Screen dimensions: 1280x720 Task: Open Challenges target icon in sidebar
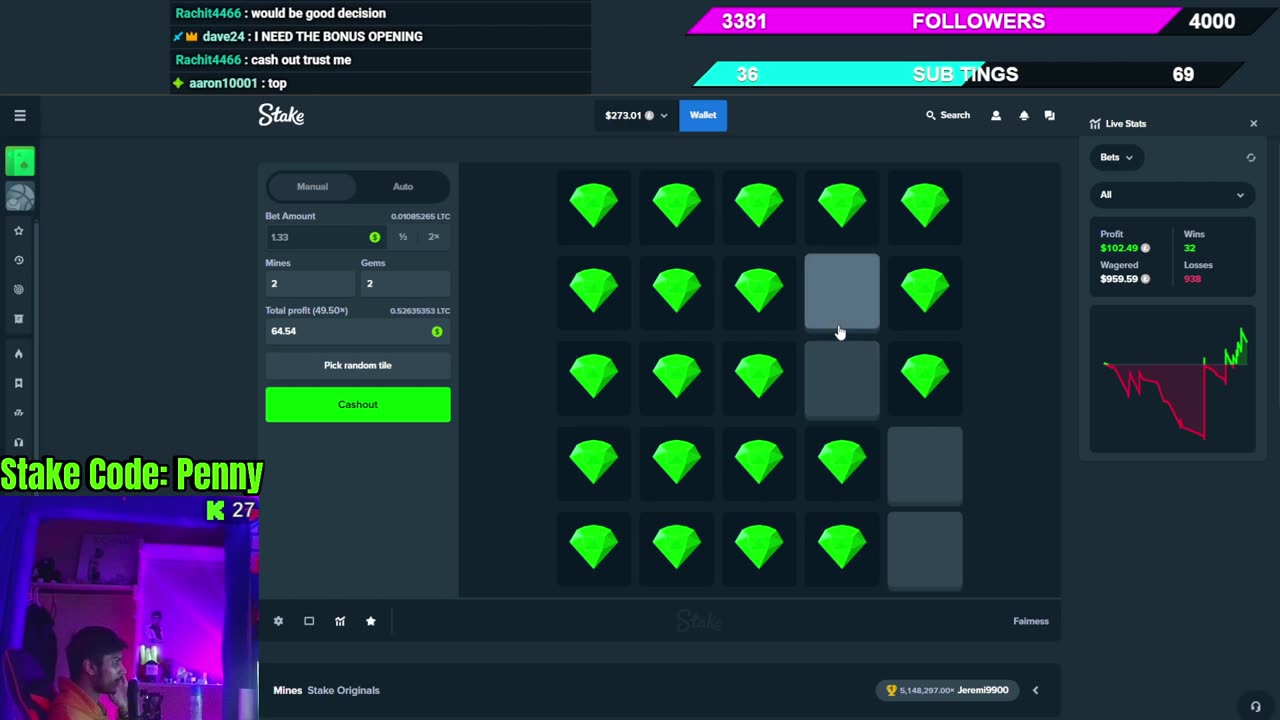pyautogui.click(x=18, y=290)
